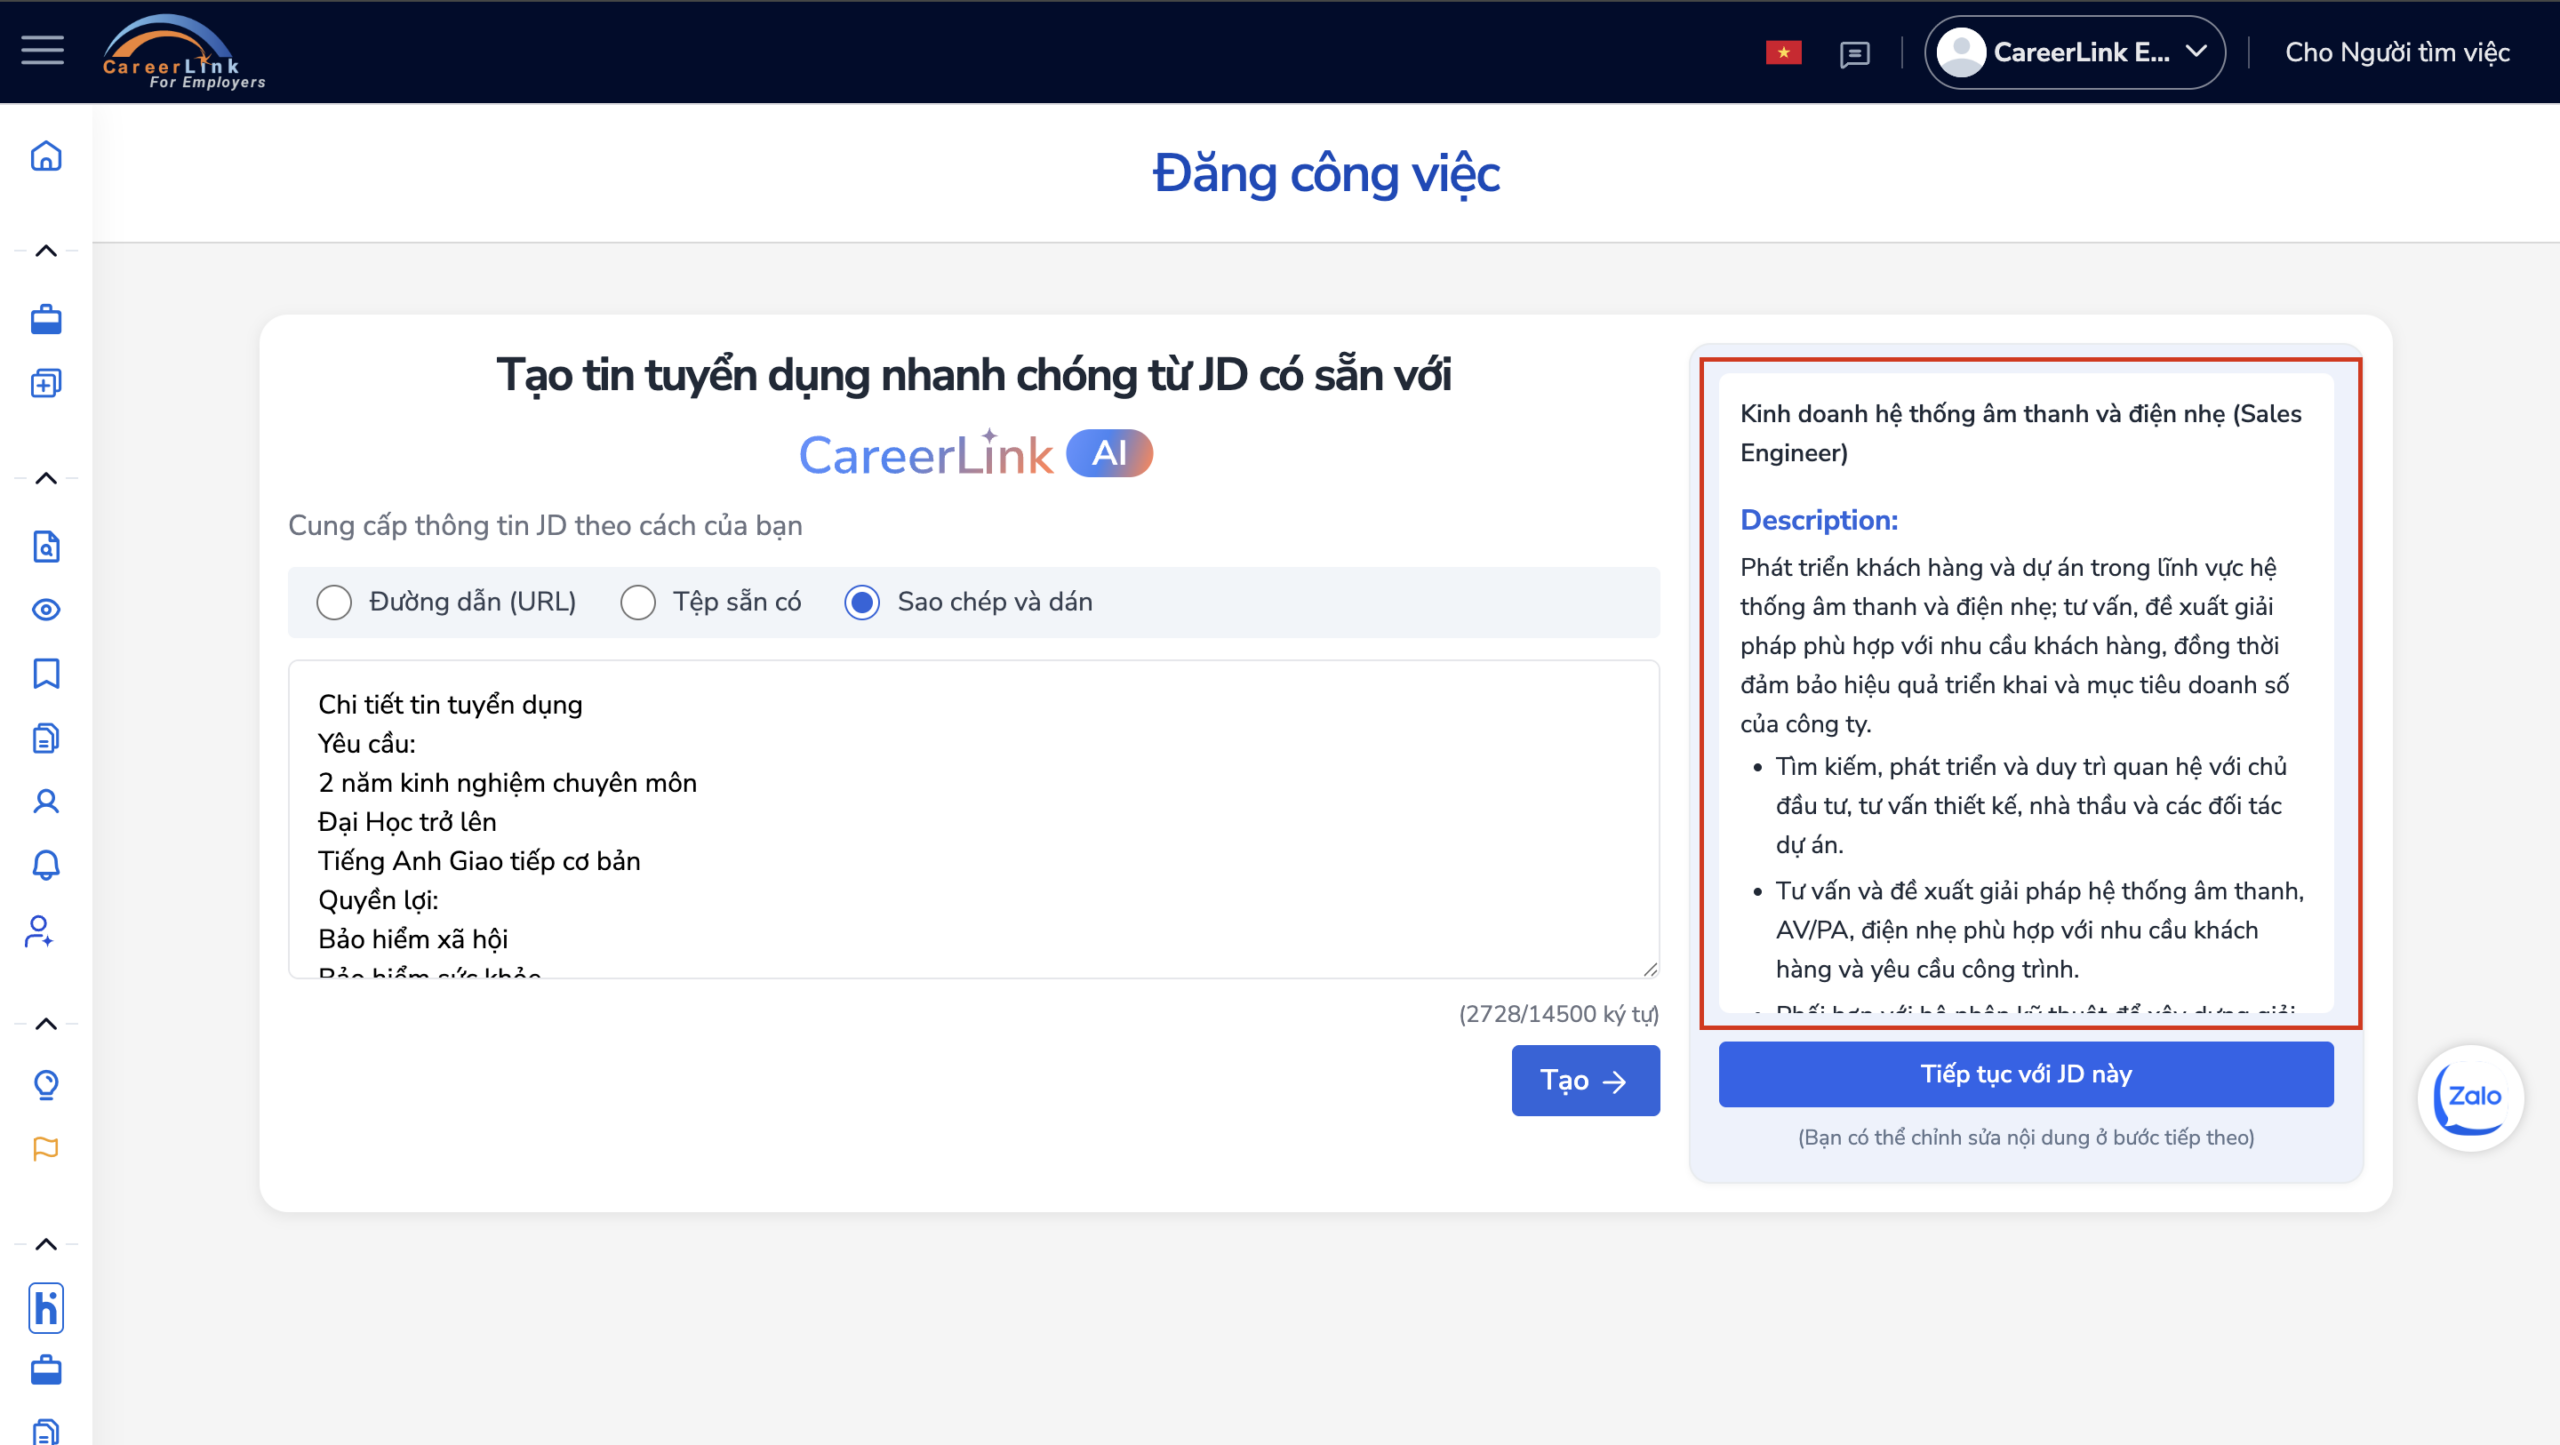The height and width of the screenshot is (1445, 2560).
Task: Click the user avatar in the account button
Action: point(1959,52)
